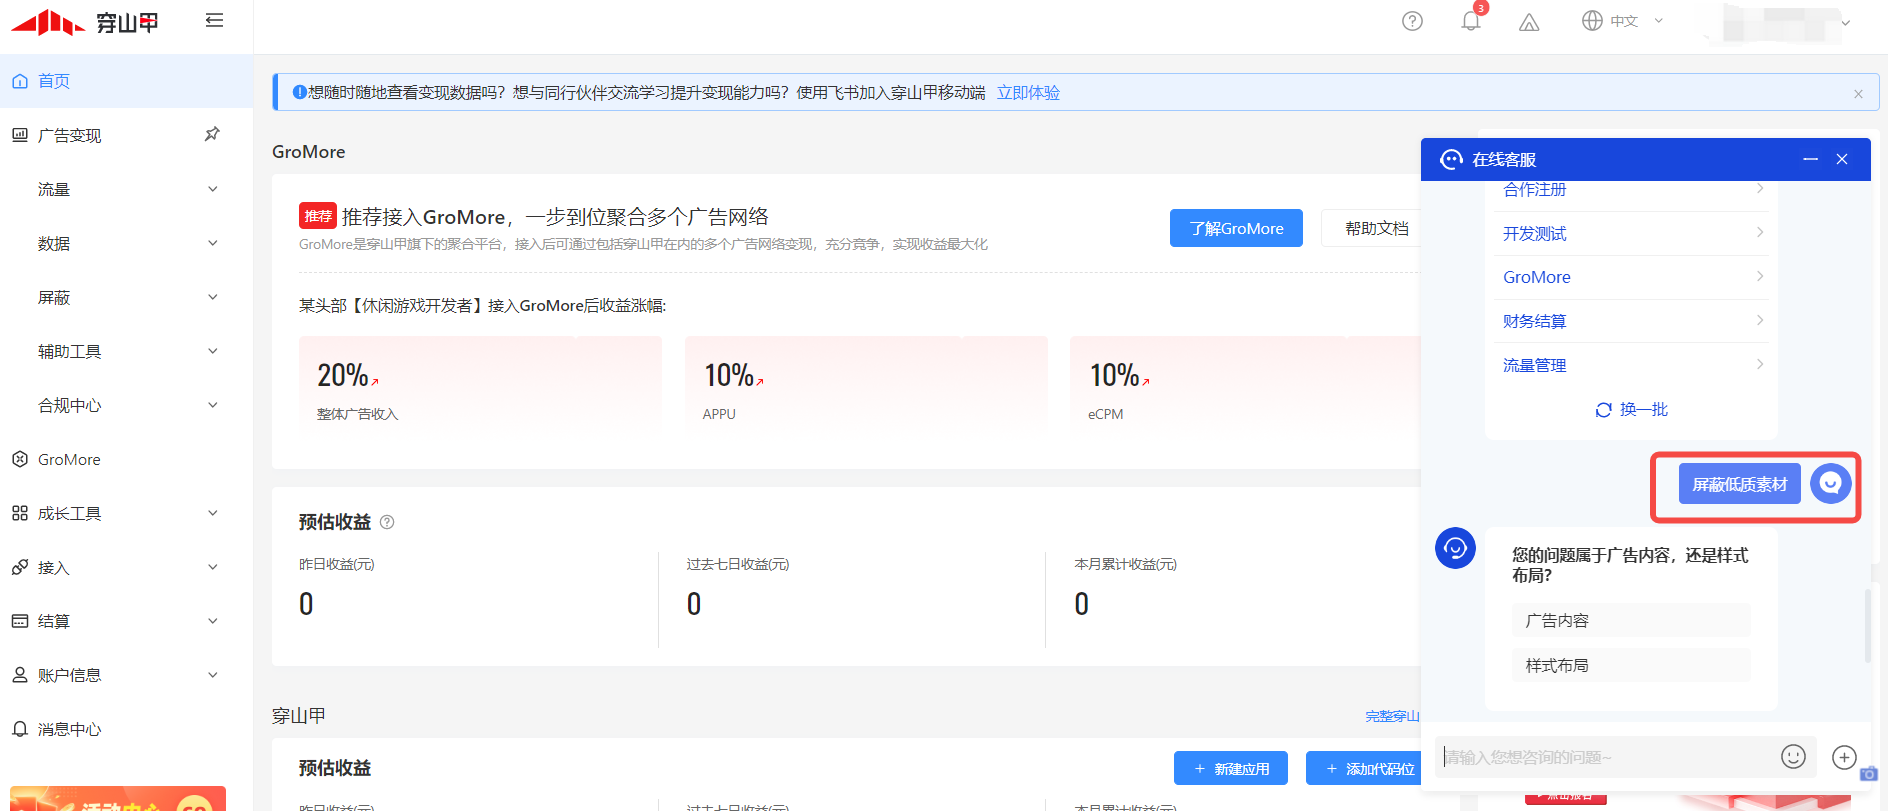Choose the 样式布局 reply option

[x=1631, y=665]
